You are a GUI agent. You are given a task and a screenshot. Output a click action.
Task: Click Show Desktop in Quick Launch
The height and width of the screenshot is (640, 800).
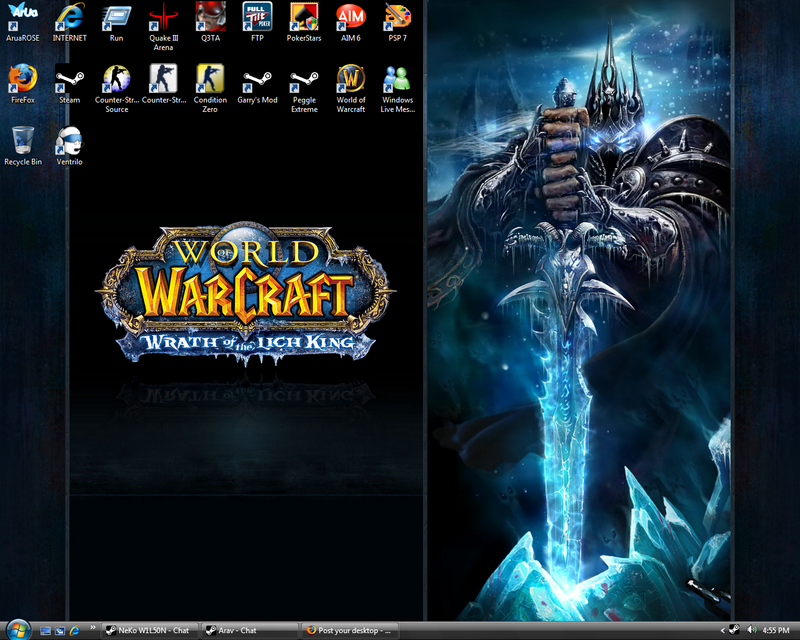click(x=45, y=631)
